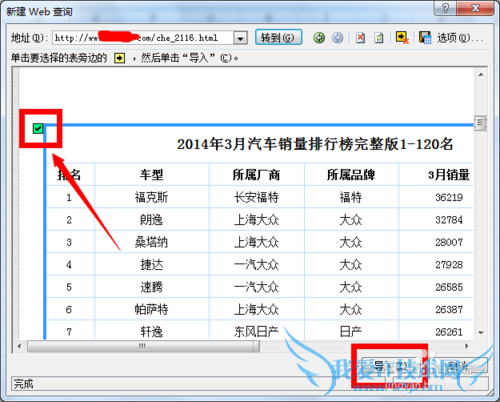Screen dimensions: 500x402
Task: Close the 新建 Web 查询 dialog
Action: click(x=475, y=7)
